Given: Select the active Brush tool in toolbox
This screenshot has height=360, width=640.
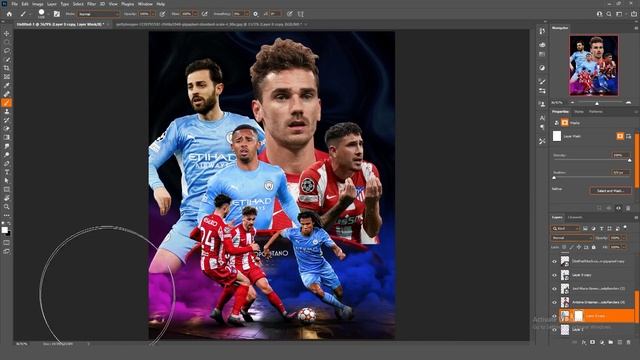Looking at the screenshot, I should click(x=7, y=102).
